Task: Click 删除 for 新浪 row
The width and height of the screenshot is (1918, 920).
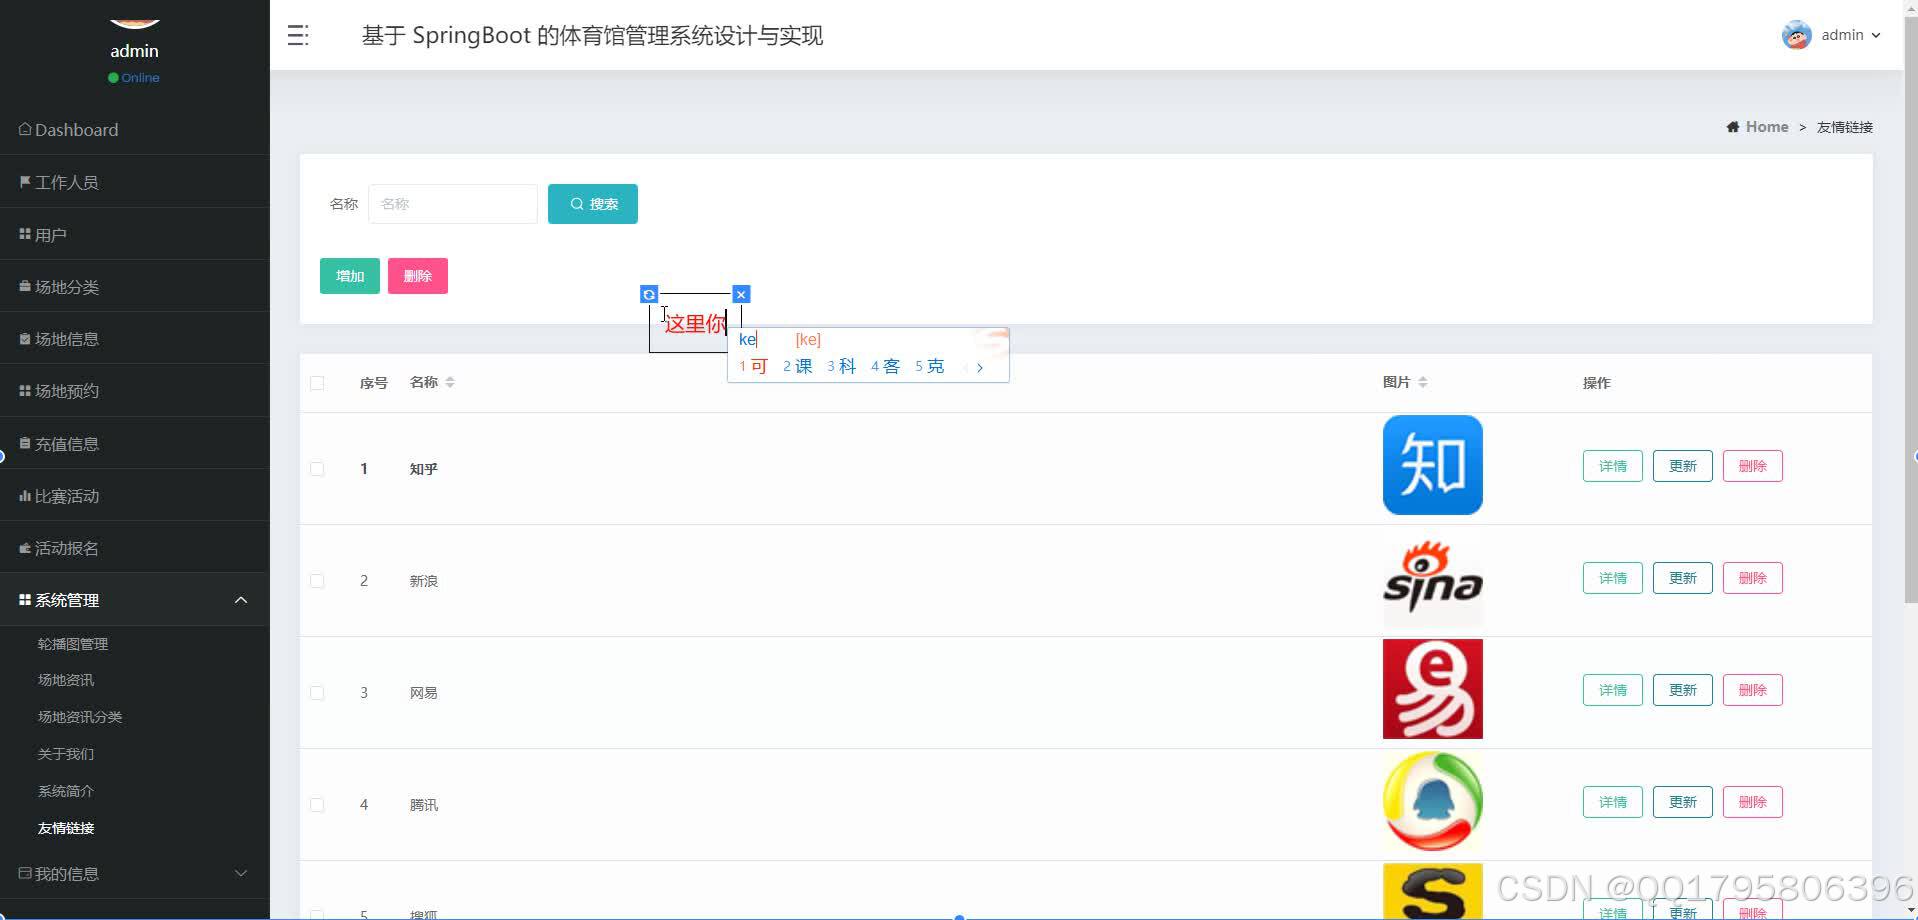Action: point(1753,578)
